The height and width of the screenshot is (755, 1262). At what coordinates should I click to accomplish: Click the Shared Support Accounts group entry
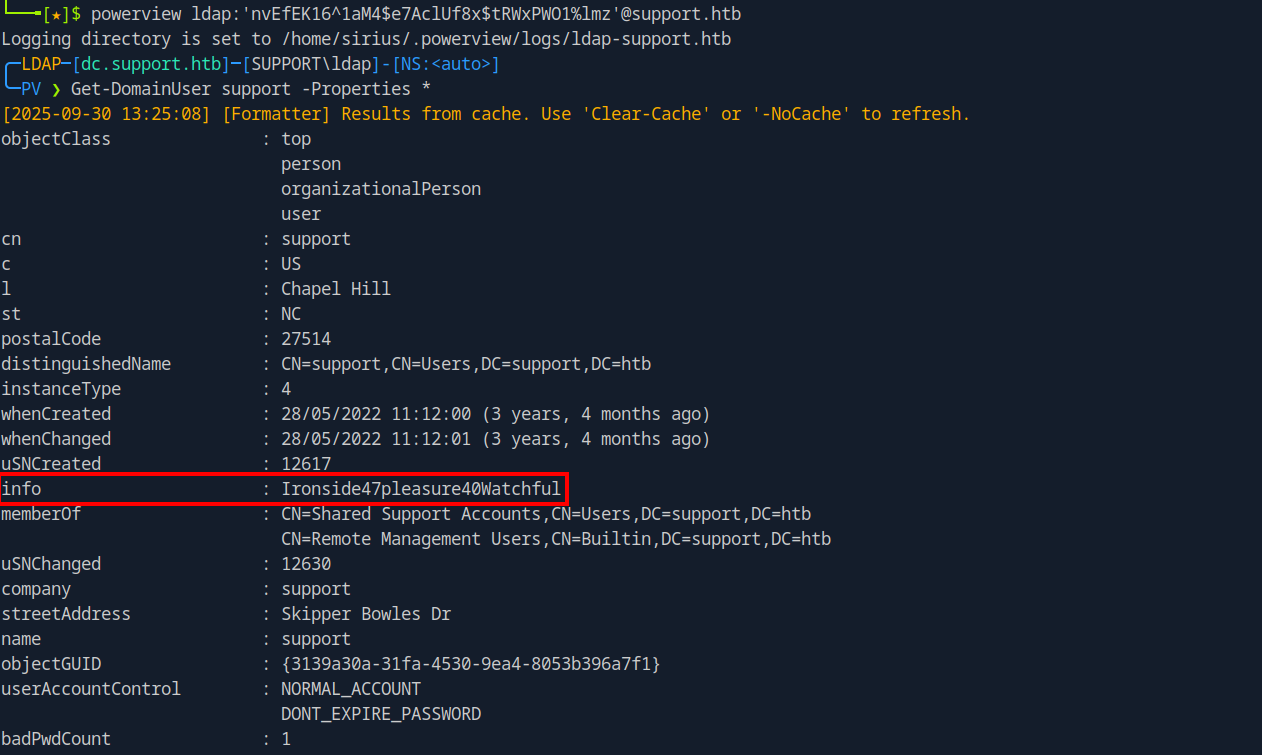pyautogui.click(x=546, y=514)
